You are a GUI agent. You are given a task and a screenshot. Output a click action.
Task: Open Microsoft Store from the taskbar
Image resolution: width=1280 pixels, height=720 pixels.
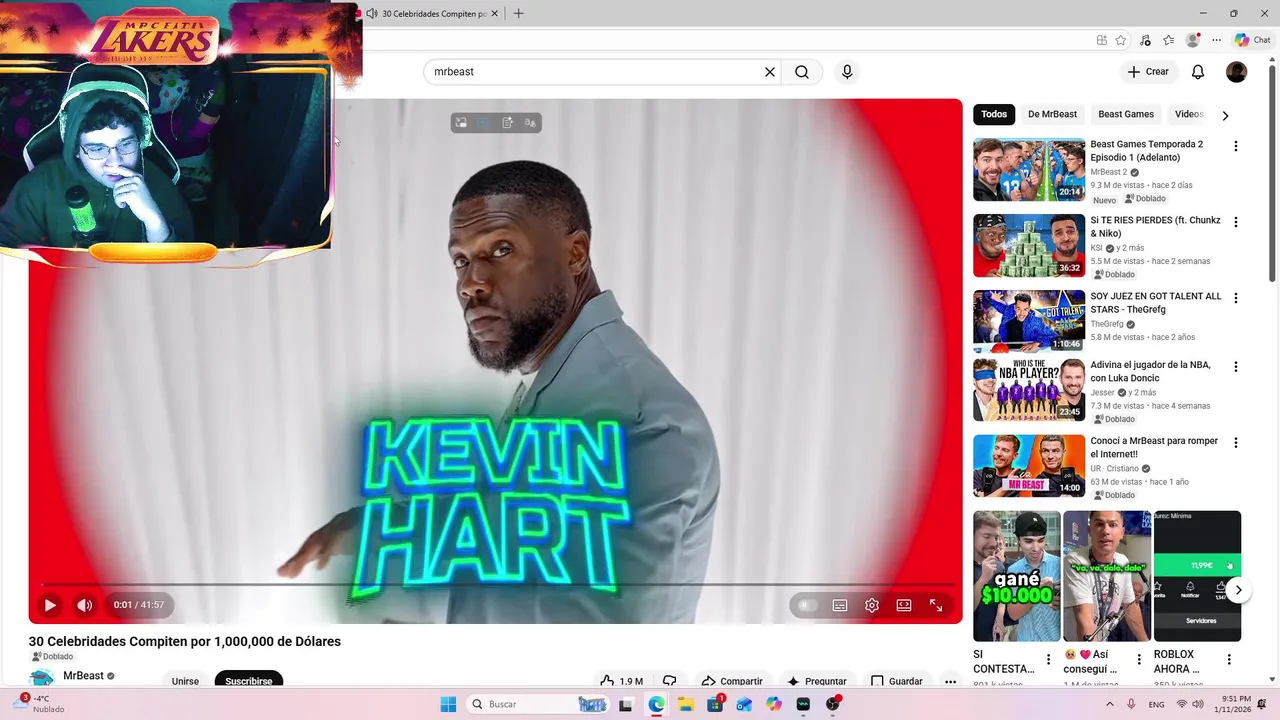715,704
